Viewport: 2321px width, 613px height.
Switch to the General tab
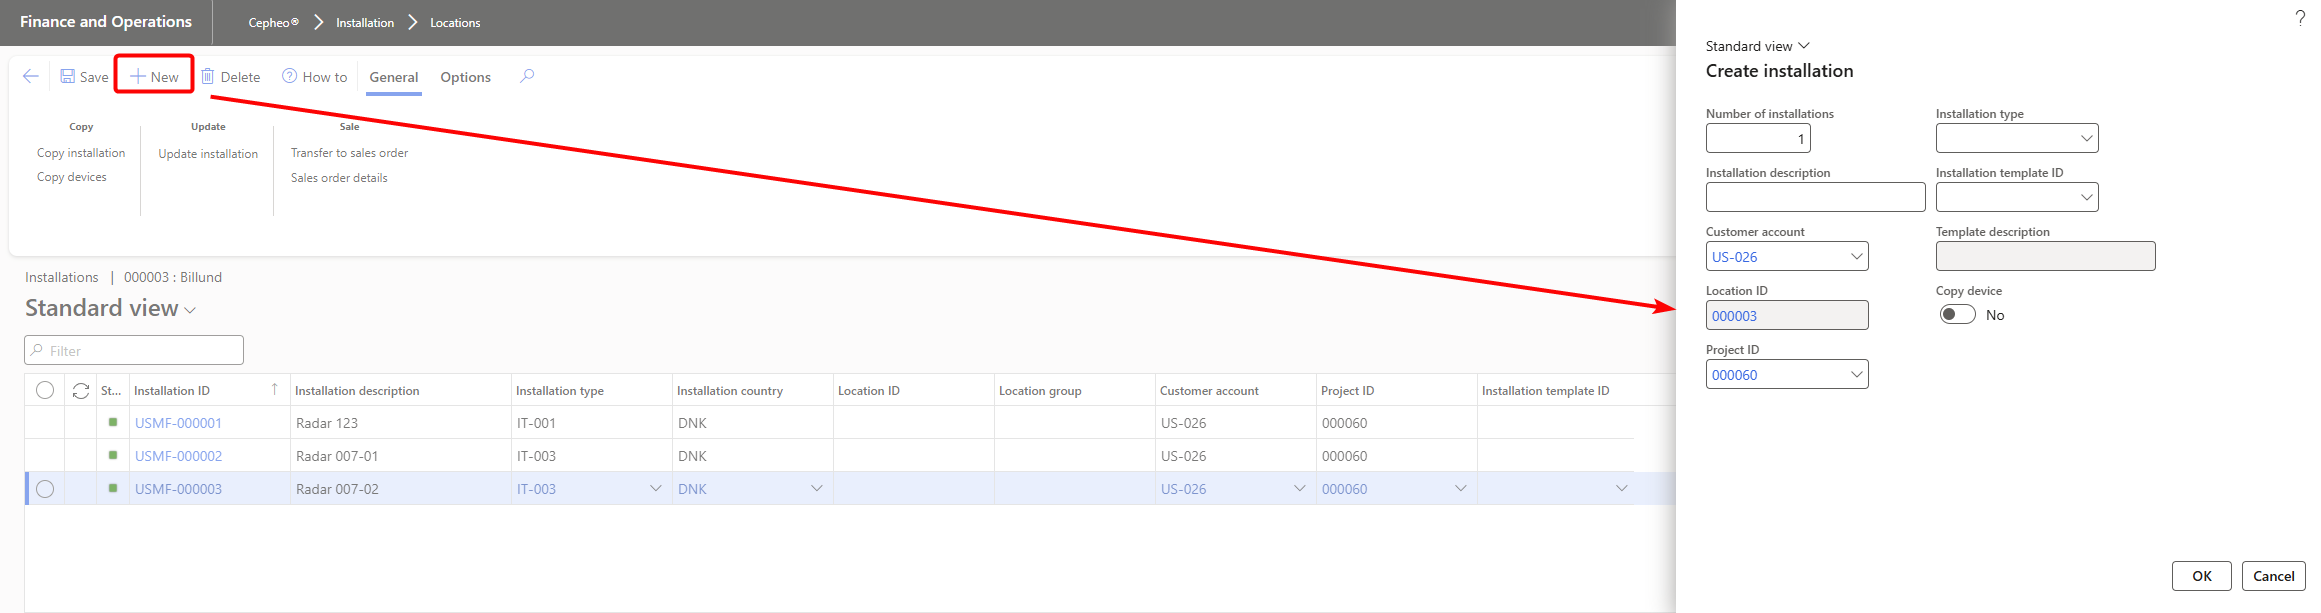click(x=394, y=77)
